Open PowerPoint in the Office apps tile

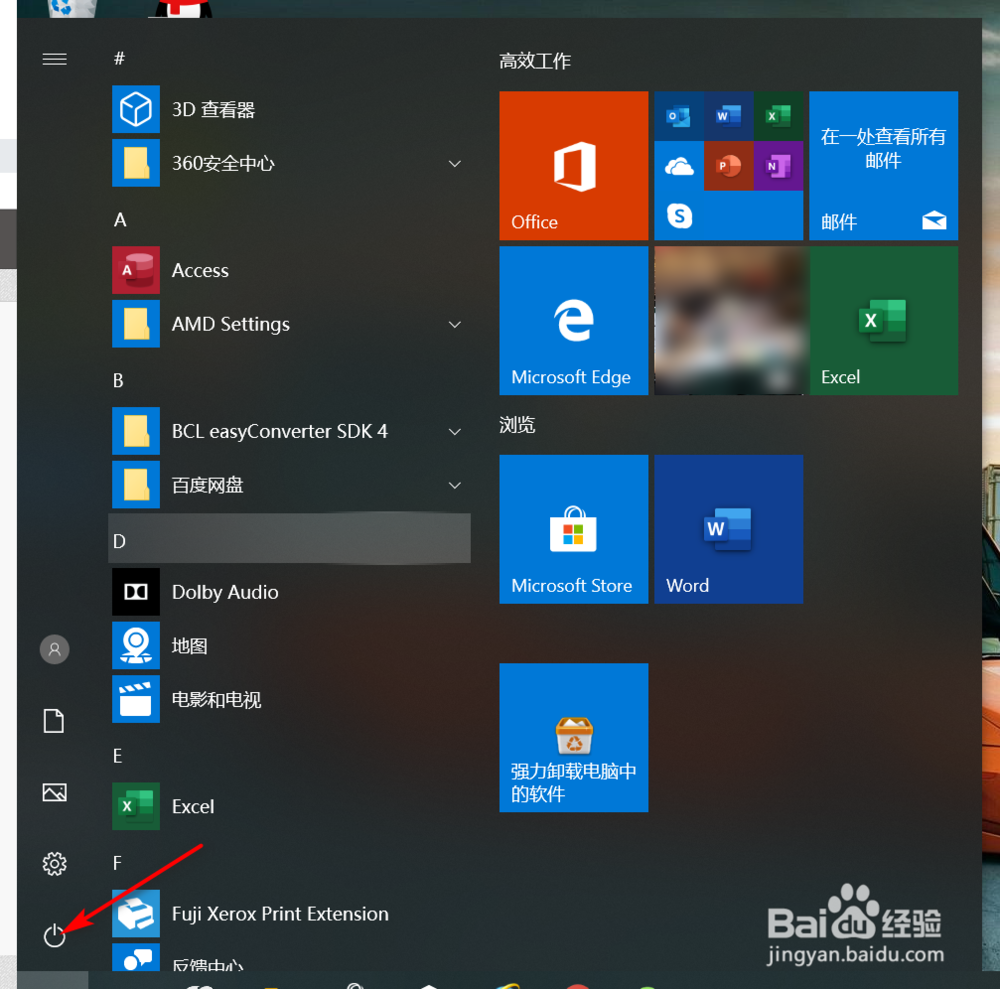pyautogui.click(x=728, y=166)
